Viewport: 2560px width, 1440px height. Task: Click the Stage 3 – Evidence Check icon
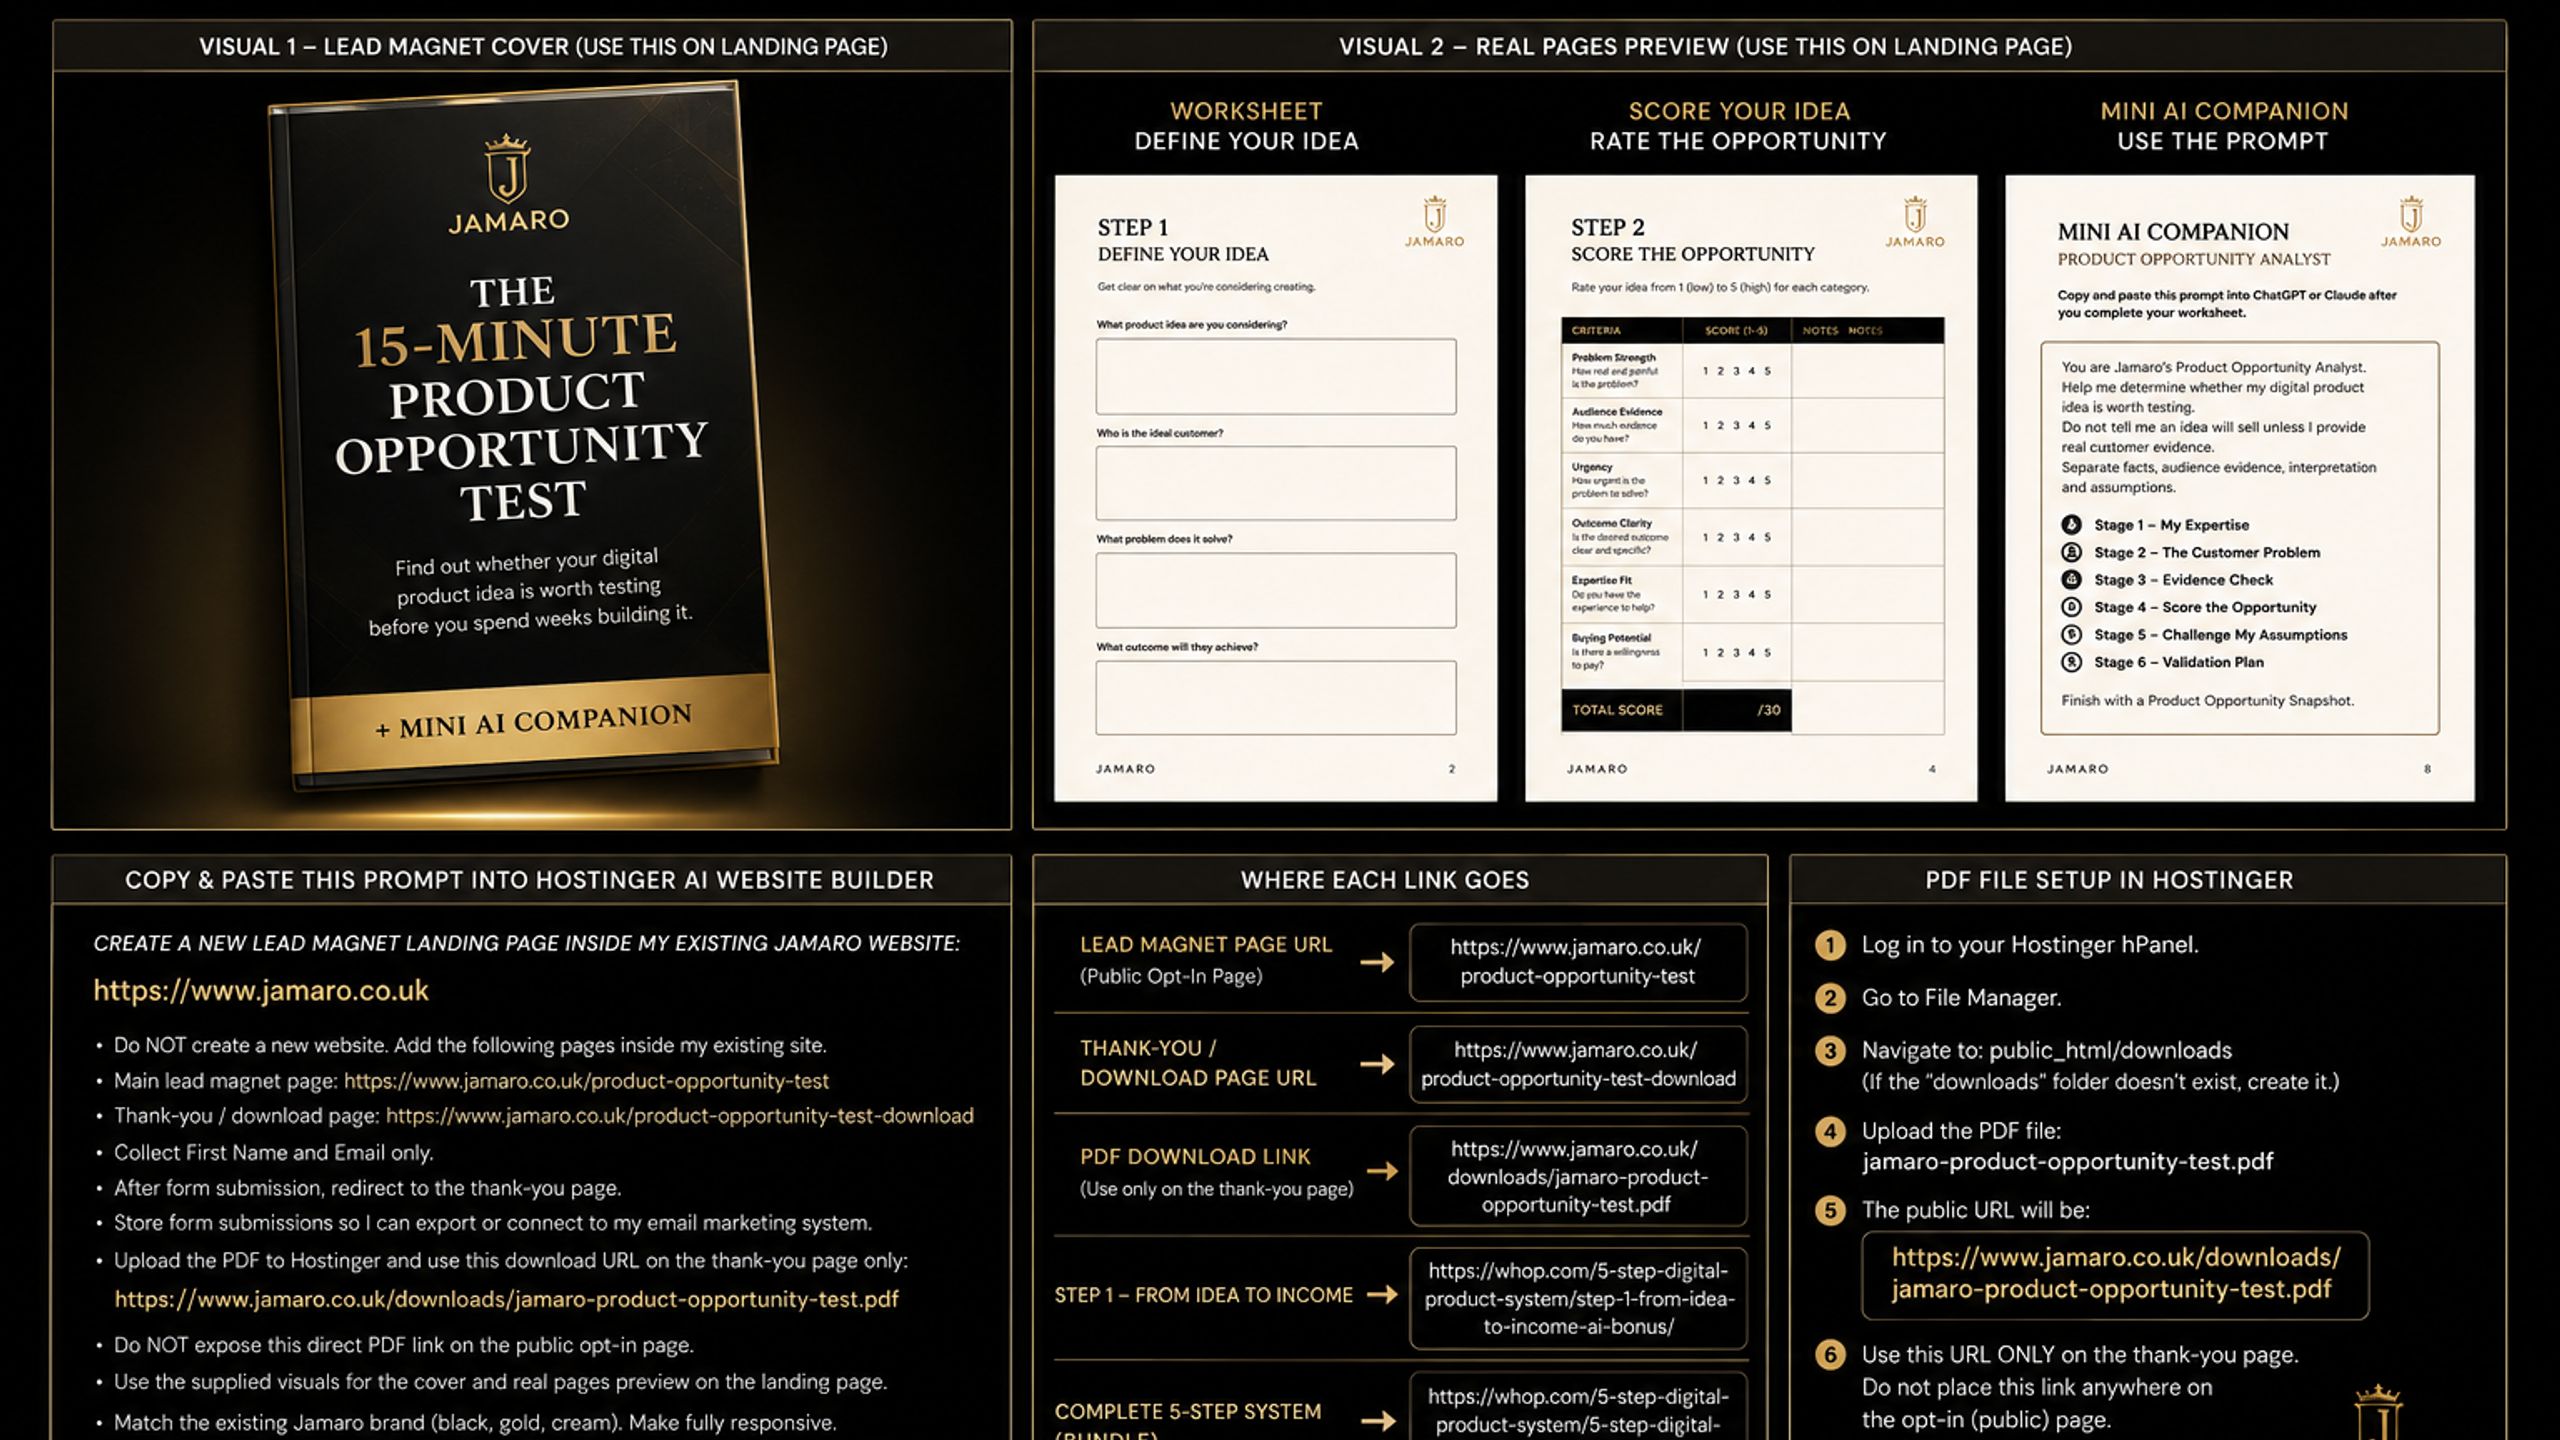pyautogui.click(x=2071, y=580)
